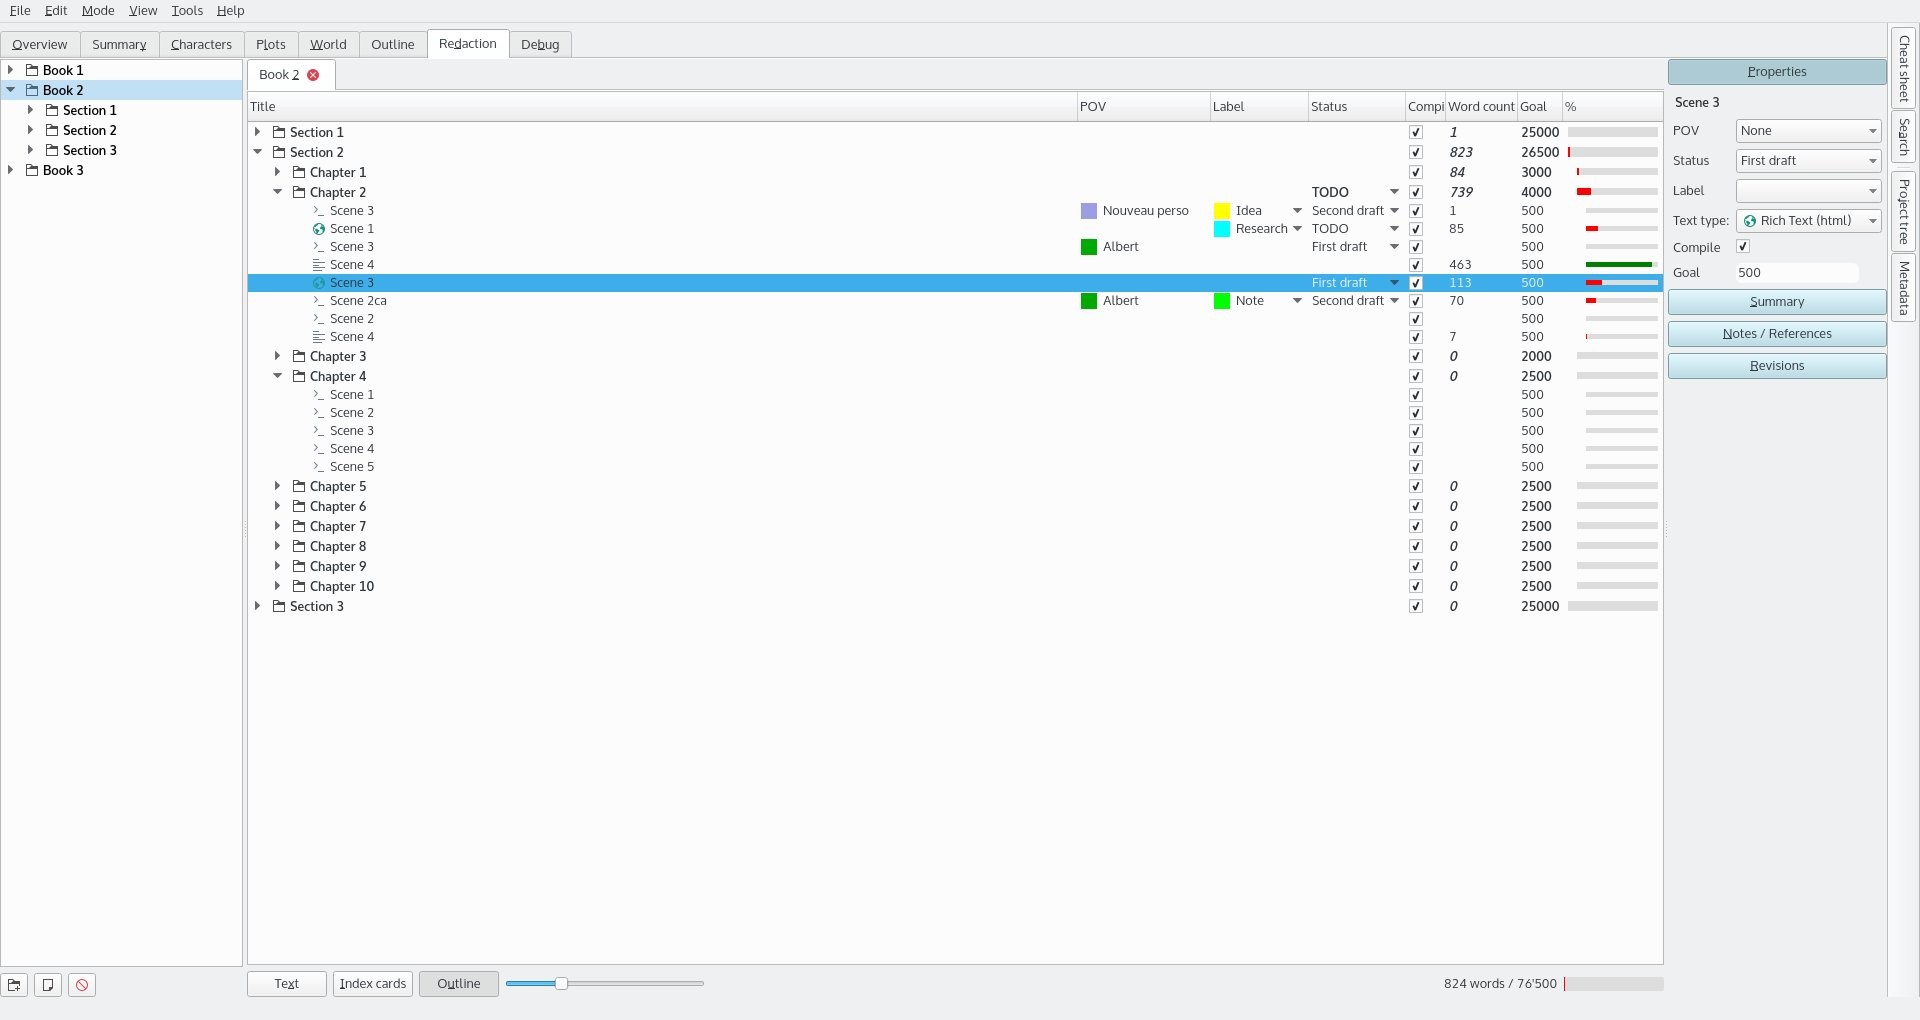This screenshot has height=1020, width=1920.
Task: Open the Tools menu
Action: pos(187,11)
